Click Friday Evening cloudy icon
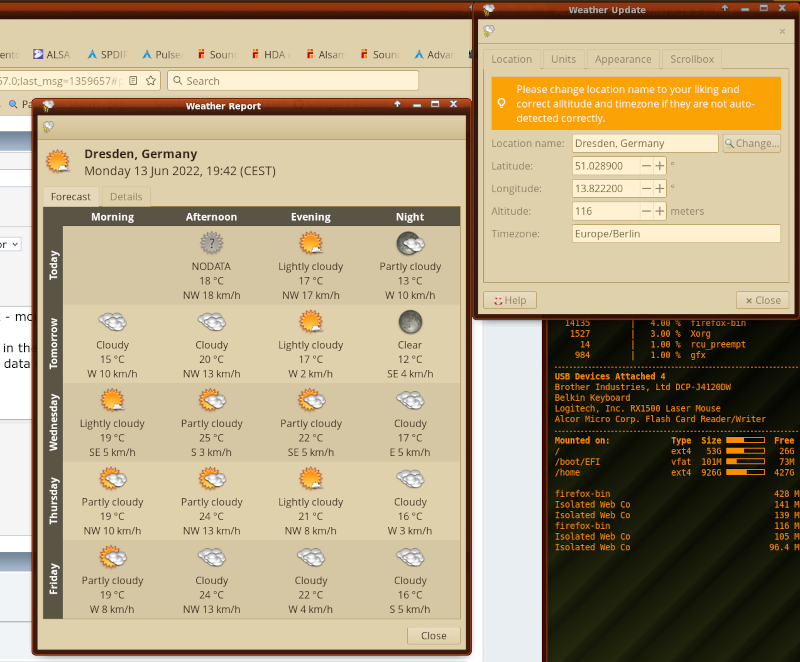The image size is (800, 662). coord(311,558)
